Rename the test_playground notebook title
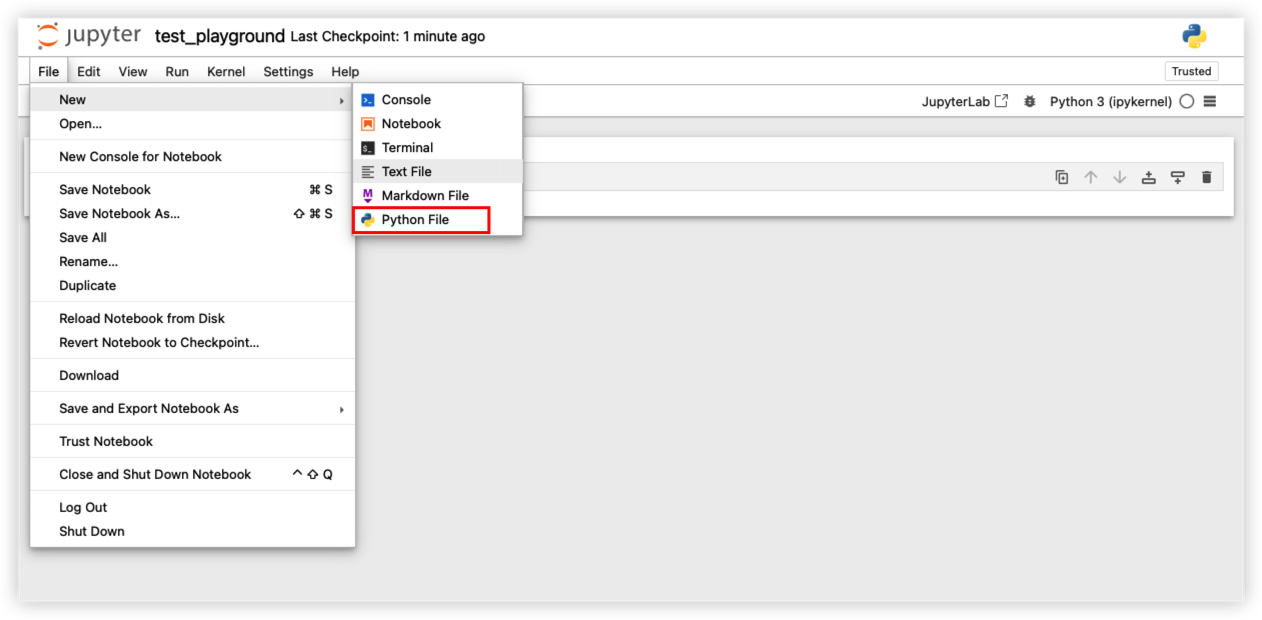Viewport: 1262px width, 620px height. click(219, 36)
